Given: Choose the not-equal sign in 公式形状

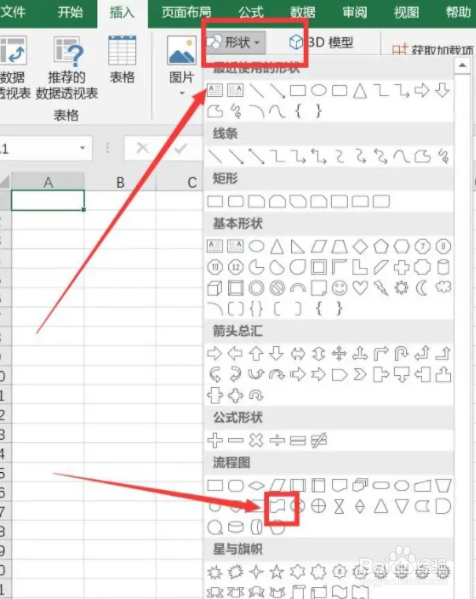Looking at the screenshot, I should (x=319, y=440).
